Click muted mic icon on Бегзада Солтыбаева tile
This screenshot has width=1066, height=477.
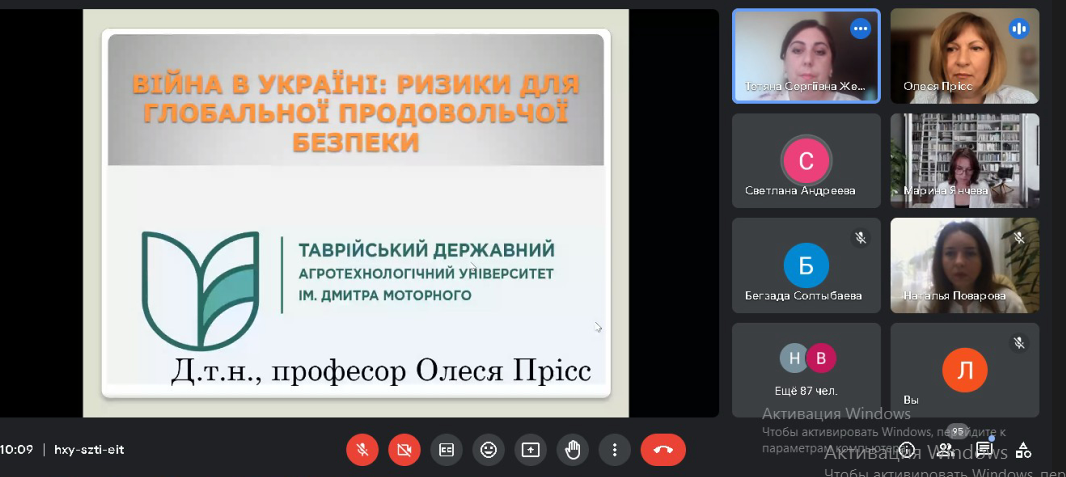pyautogui.click(x=861, y=238)
